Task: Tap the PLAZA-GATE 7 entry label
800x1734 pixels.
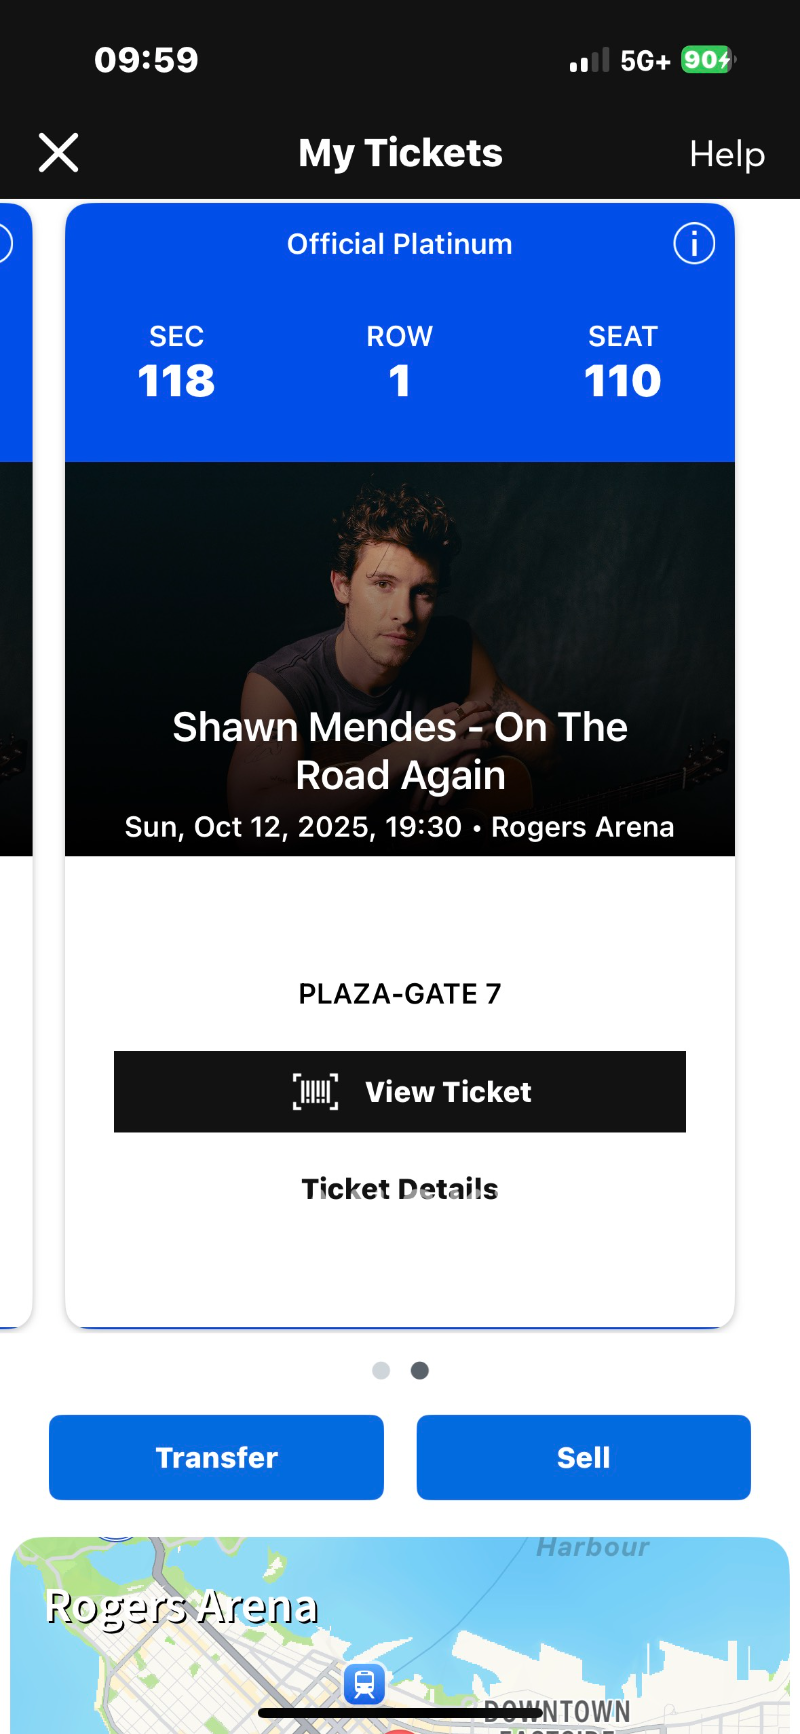Action: coord(400,993)
